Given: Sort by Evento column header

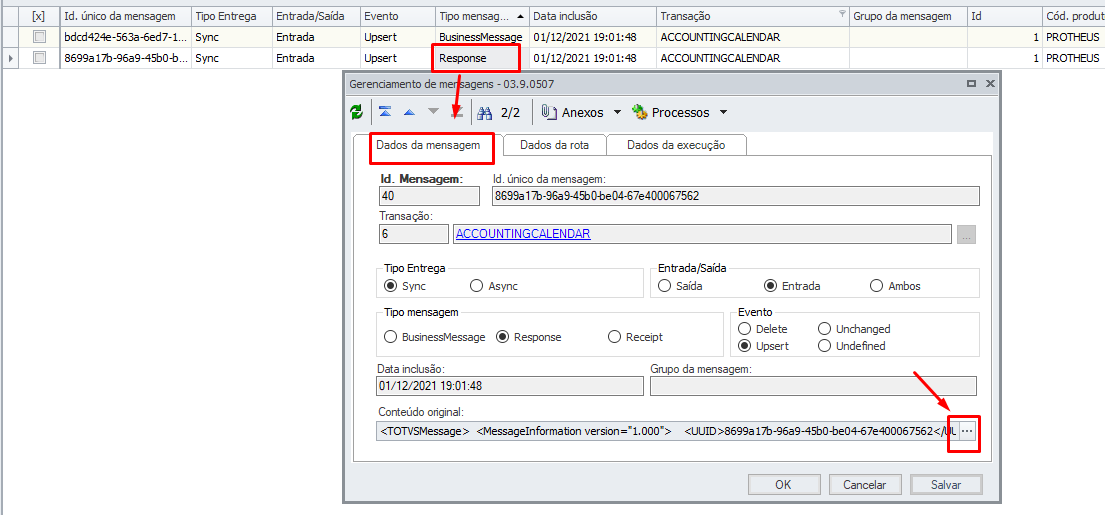Looking at the screenshot, I should [396, 16].
